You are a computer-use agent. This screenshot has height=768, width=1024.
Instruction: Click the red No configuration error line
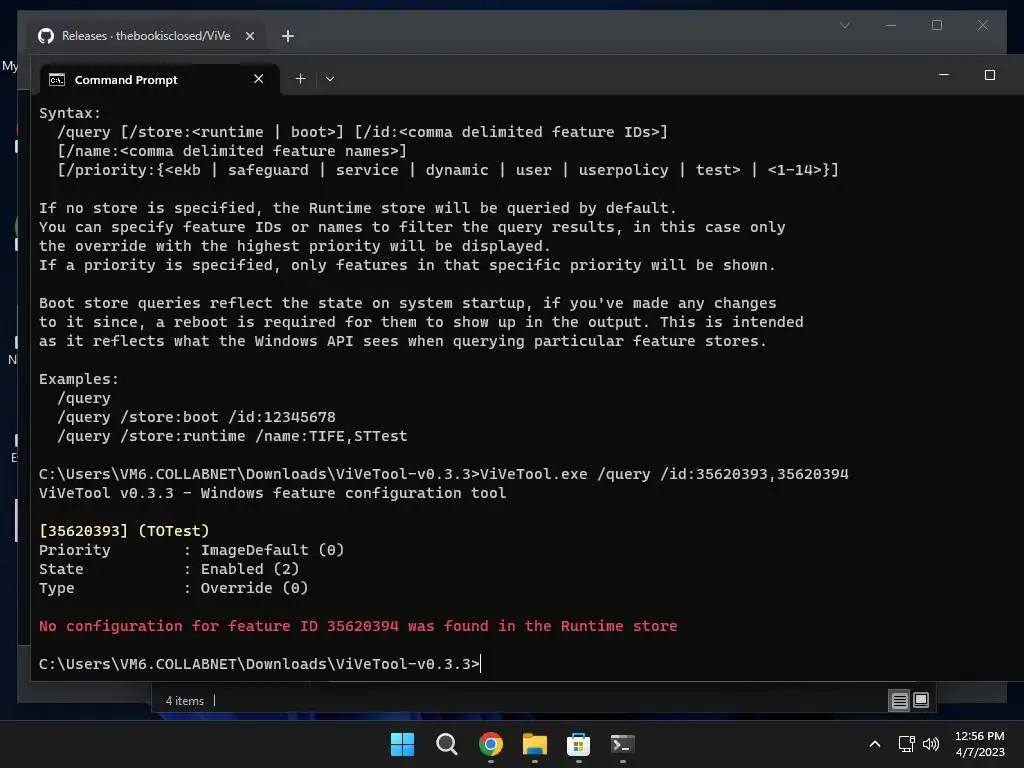pos(358,626)
